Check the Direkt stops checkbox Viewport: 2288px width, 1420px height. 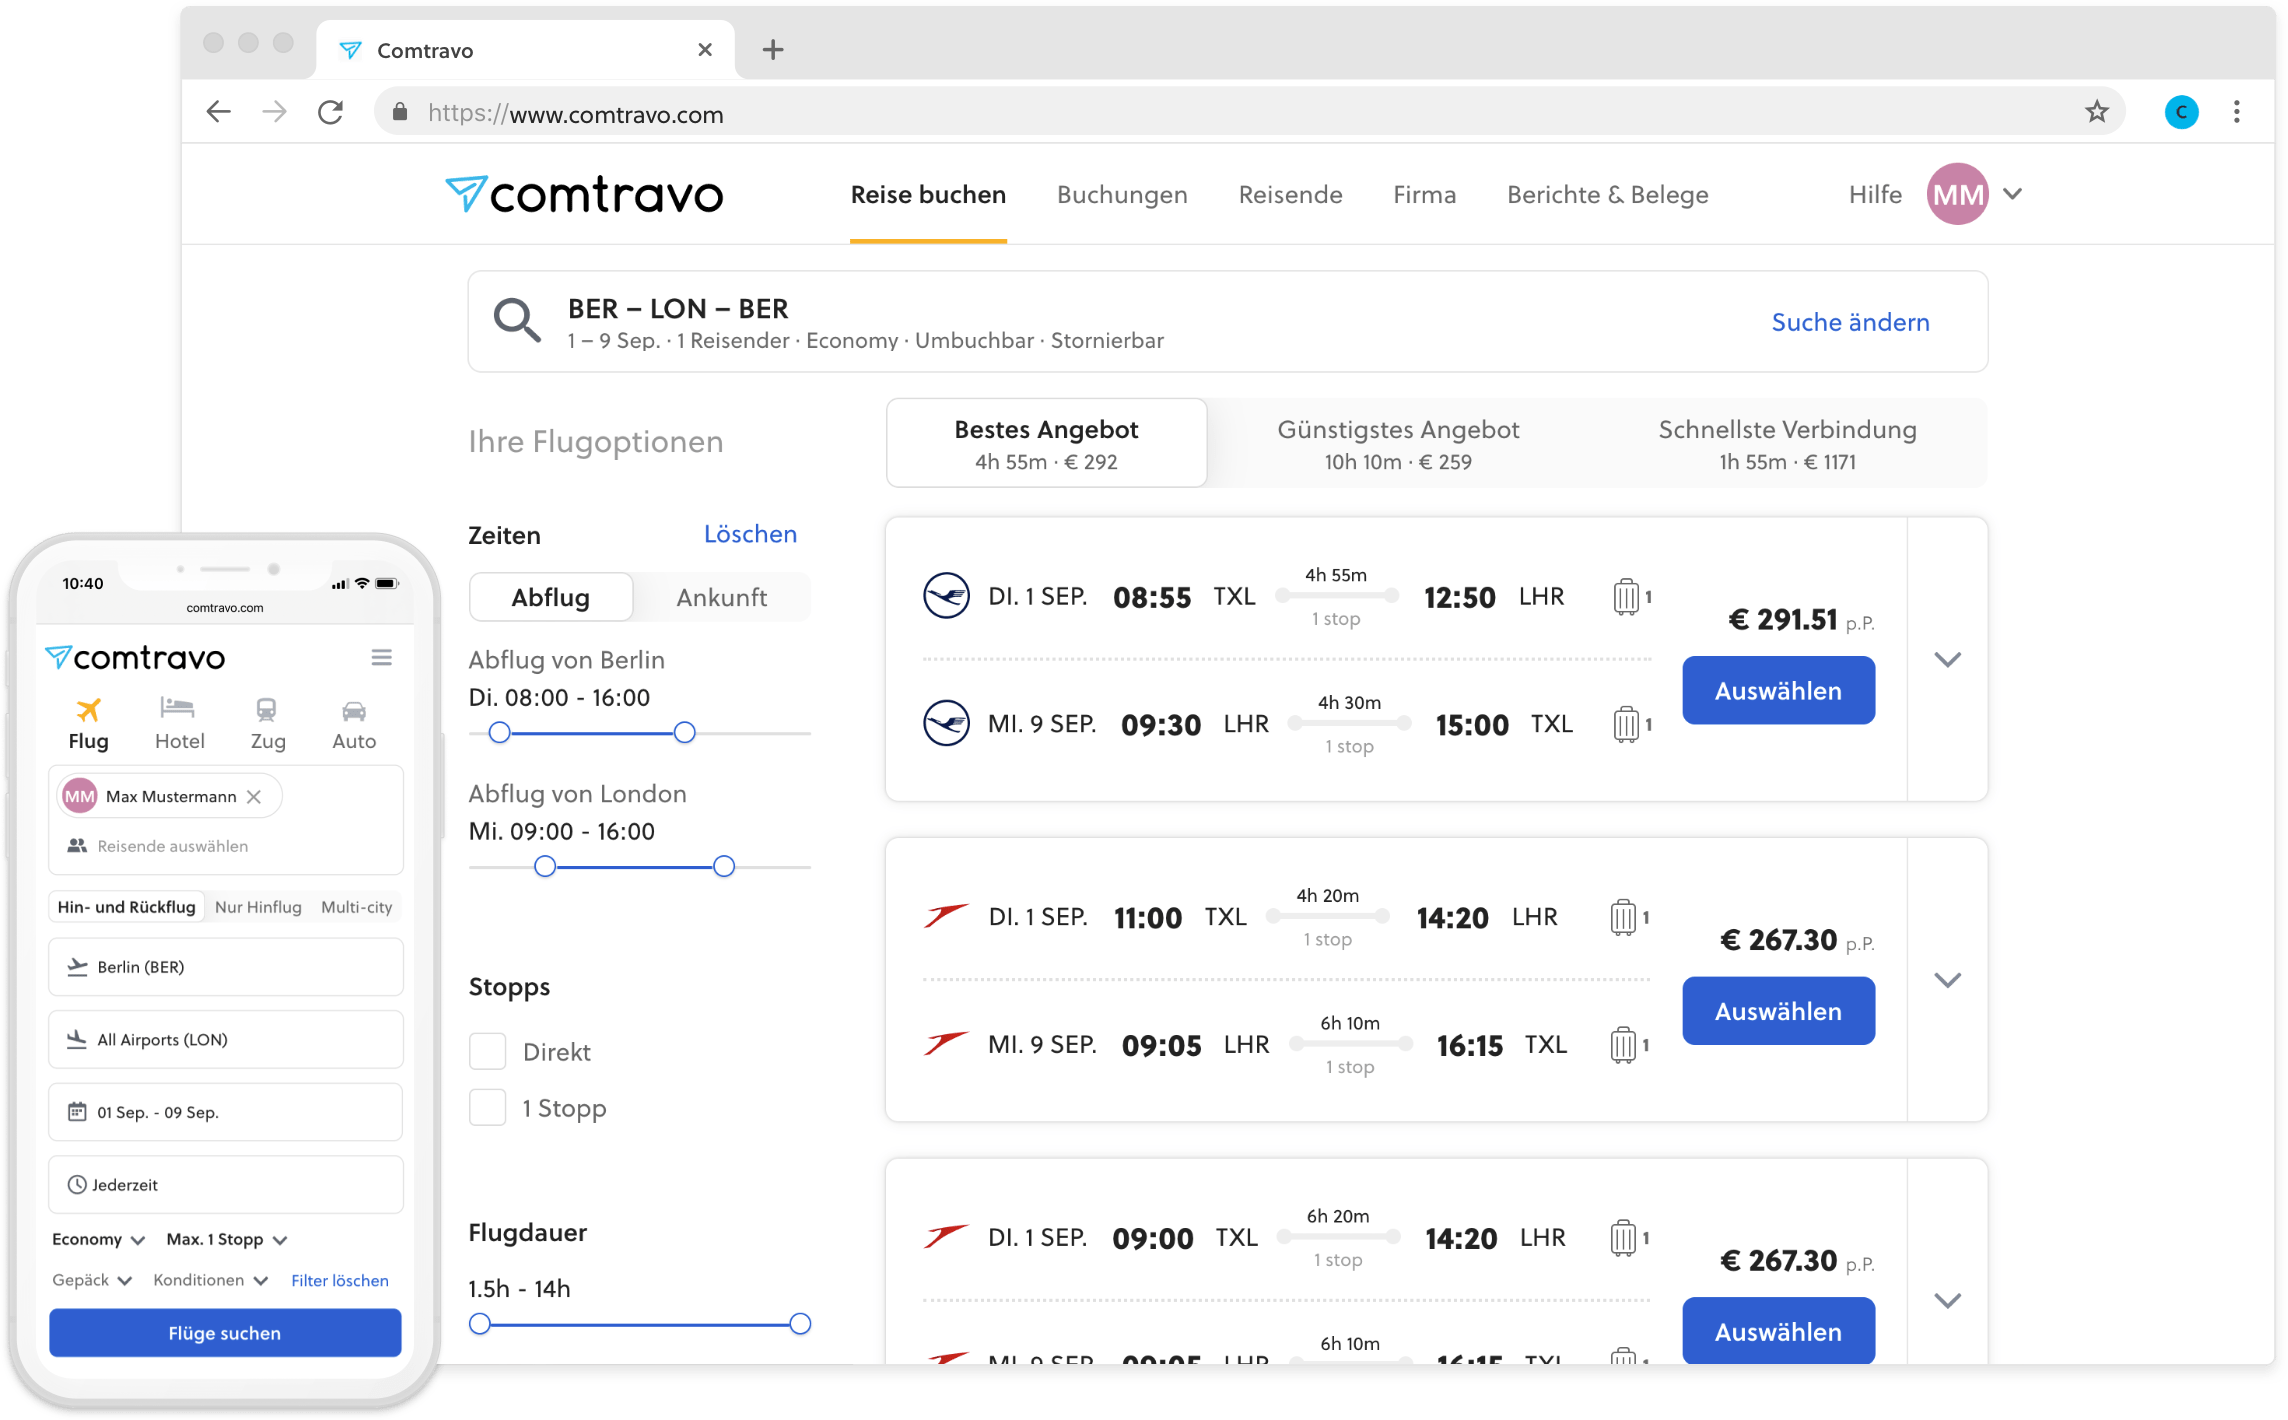click(488, 1051)
